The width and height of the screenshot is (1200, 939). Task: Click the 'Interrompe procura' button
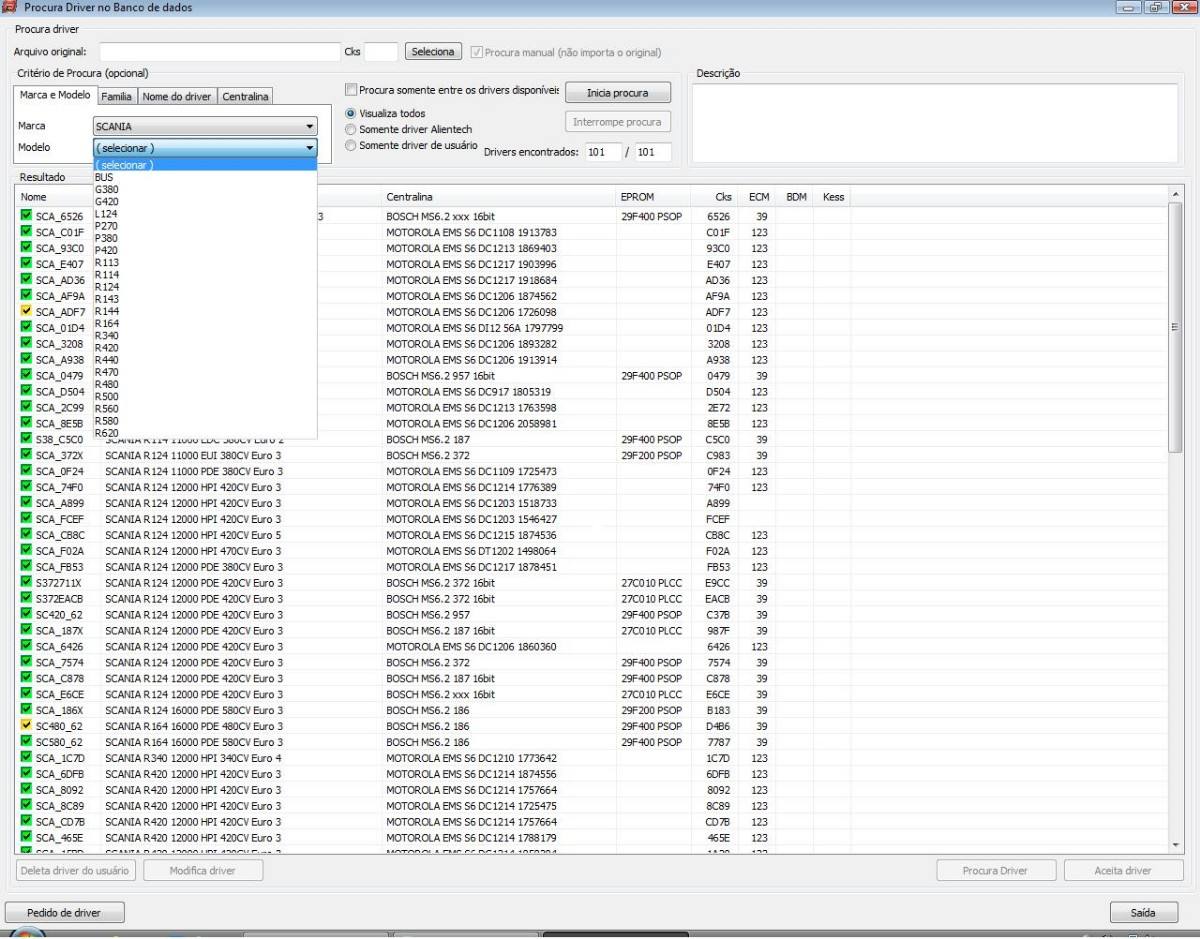(617, 122)
